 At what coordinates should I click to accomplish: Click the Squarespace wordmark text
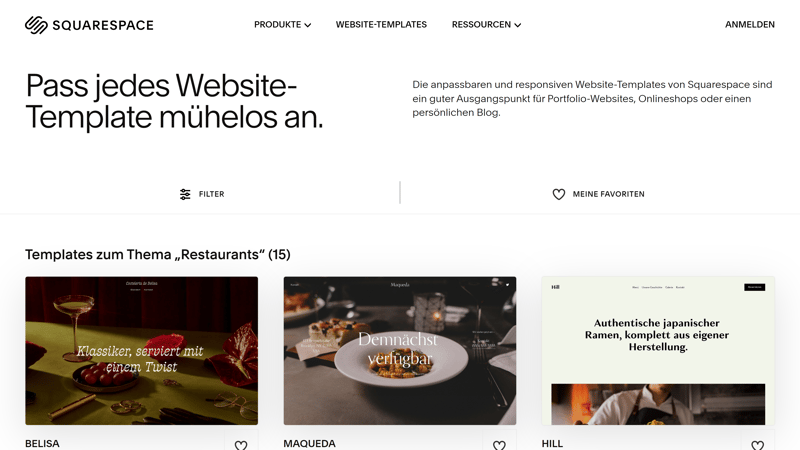pos(103,25)
